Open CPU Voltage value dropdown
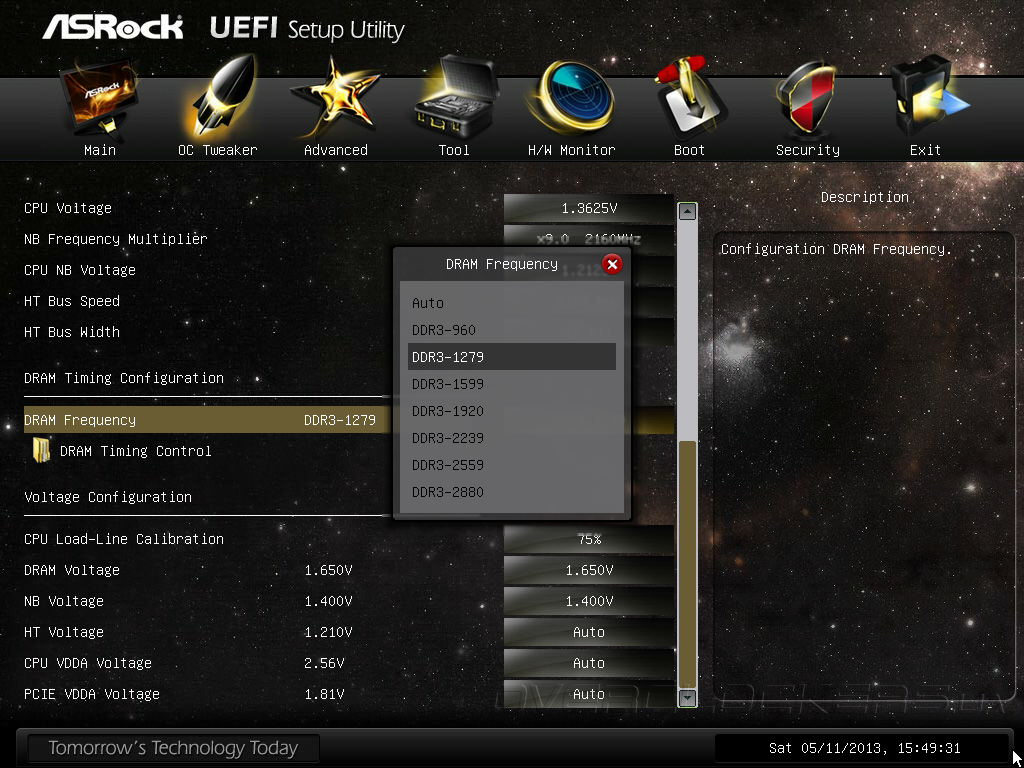The height and width of the screenshot is (768, 1024). 589,208
